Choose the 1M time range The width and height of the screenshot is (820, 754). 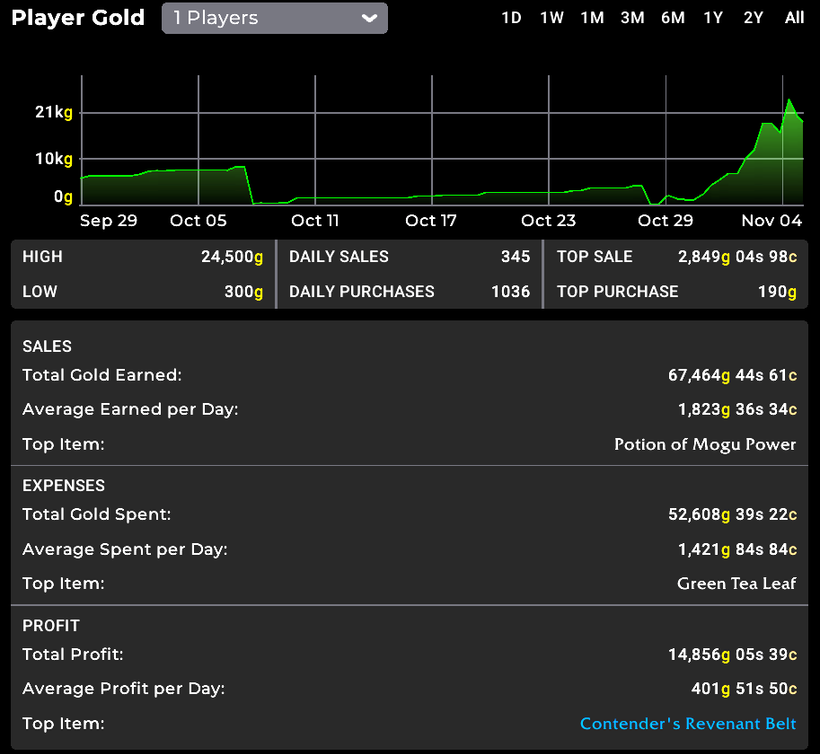pyautogui.click(x=592, y=18)
